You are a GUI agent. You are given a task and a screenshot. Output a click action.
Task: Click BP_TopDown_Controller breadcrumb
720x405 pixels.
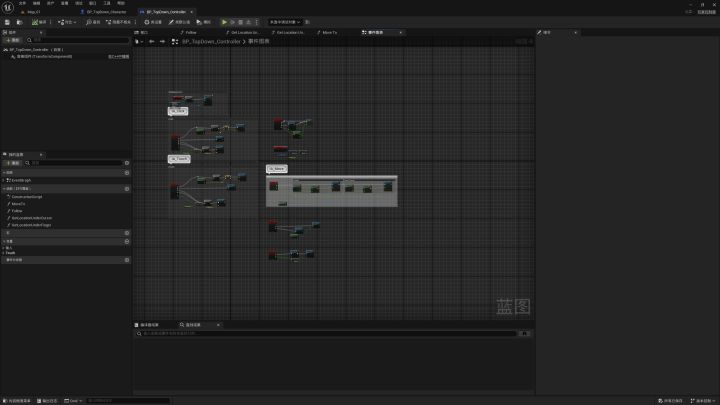211,41
